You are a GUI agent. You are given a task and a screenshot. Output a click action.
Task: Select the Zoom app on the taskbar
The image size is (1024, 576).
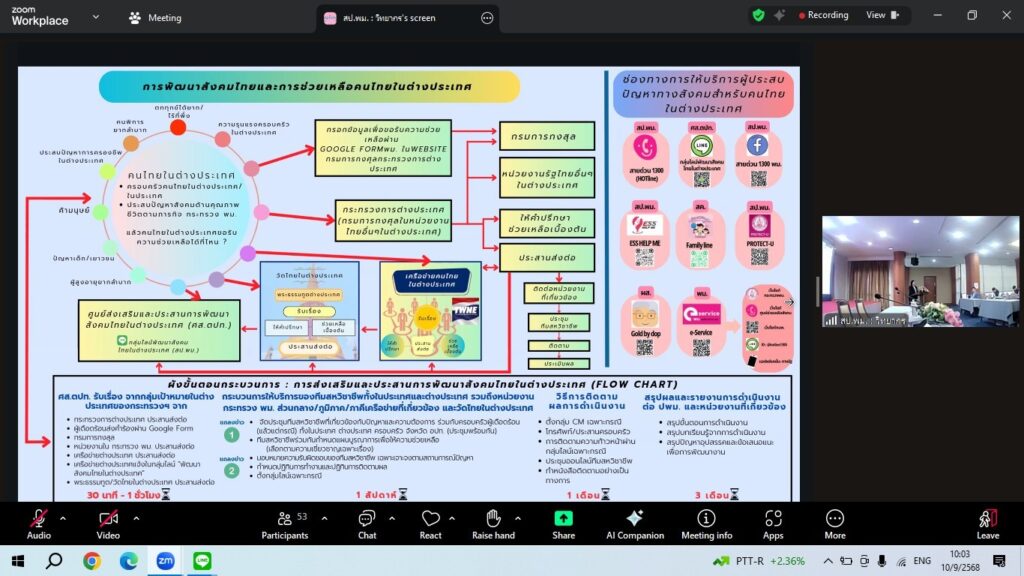coord(165,560)
